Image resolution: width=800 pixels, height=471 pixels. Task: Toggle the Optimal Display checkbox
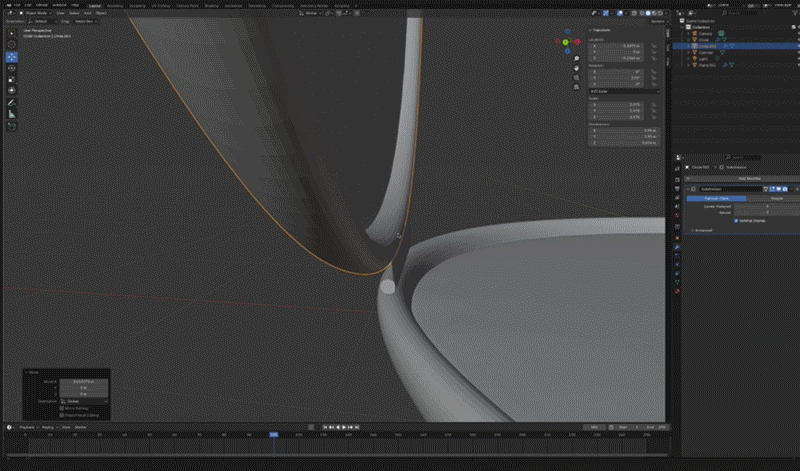(737, 220)
